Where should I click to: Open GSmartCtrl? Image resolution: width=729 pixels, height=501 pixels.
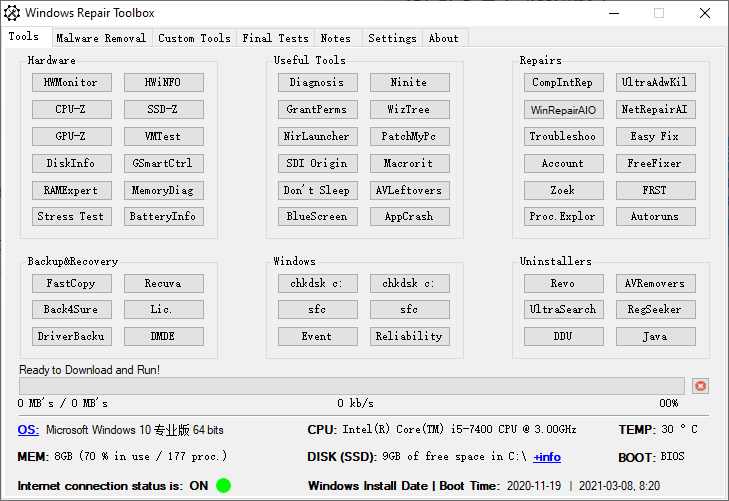point(164,163)
